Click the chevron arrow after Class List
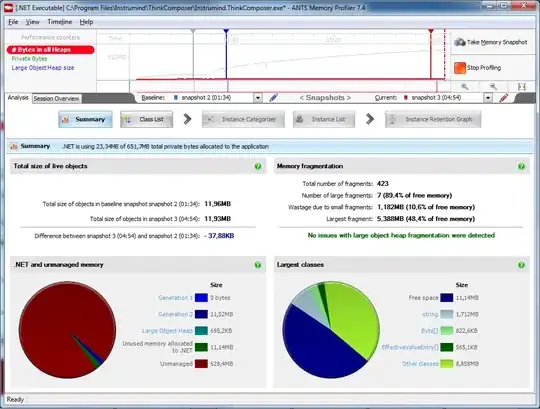Screen dimensions: 540x409 click(x=187, y=119)
